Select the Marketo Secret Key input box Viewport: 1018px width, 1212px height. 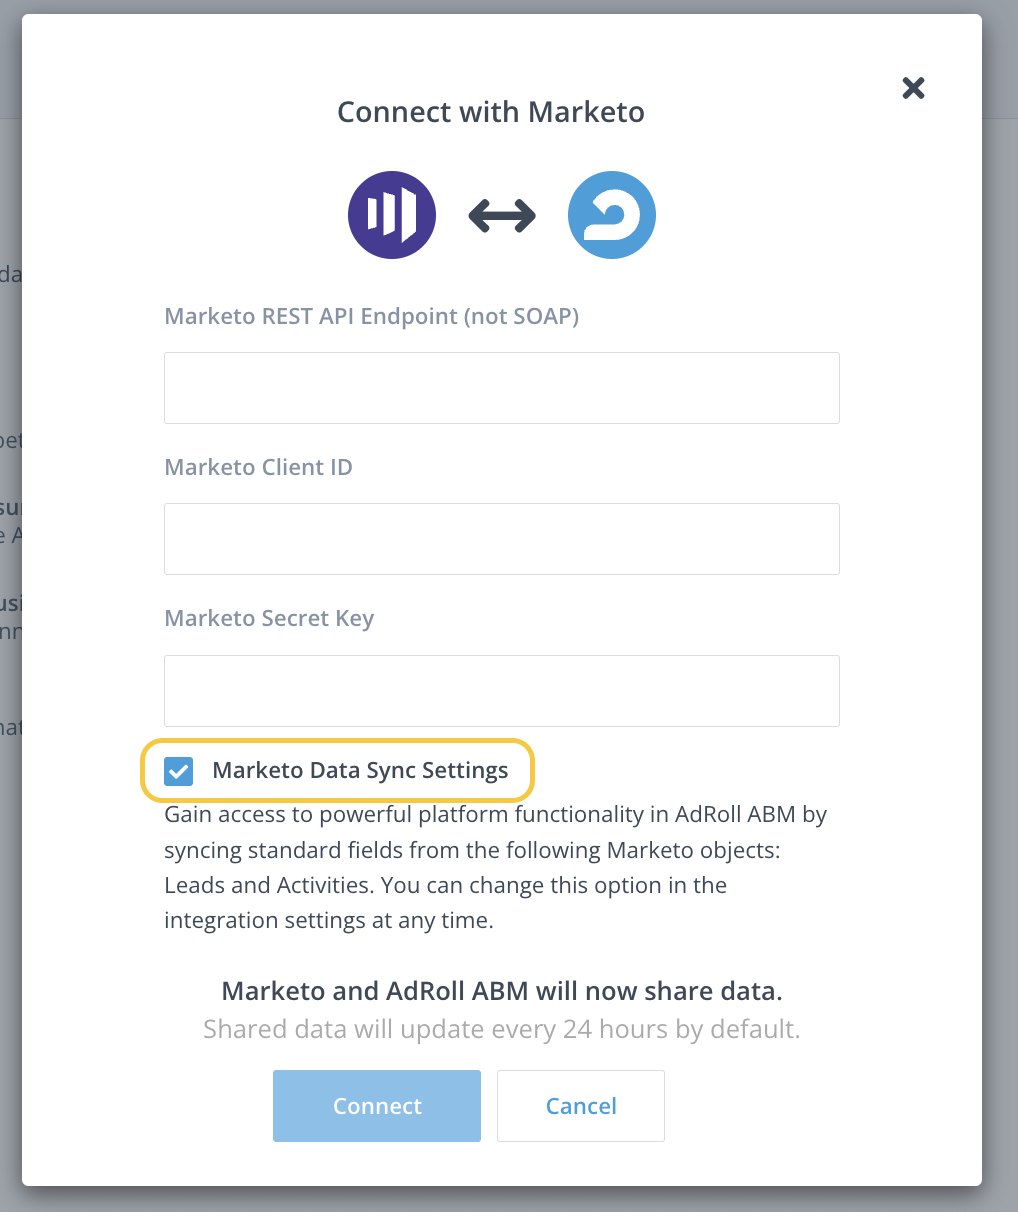(x=501, y=691)
